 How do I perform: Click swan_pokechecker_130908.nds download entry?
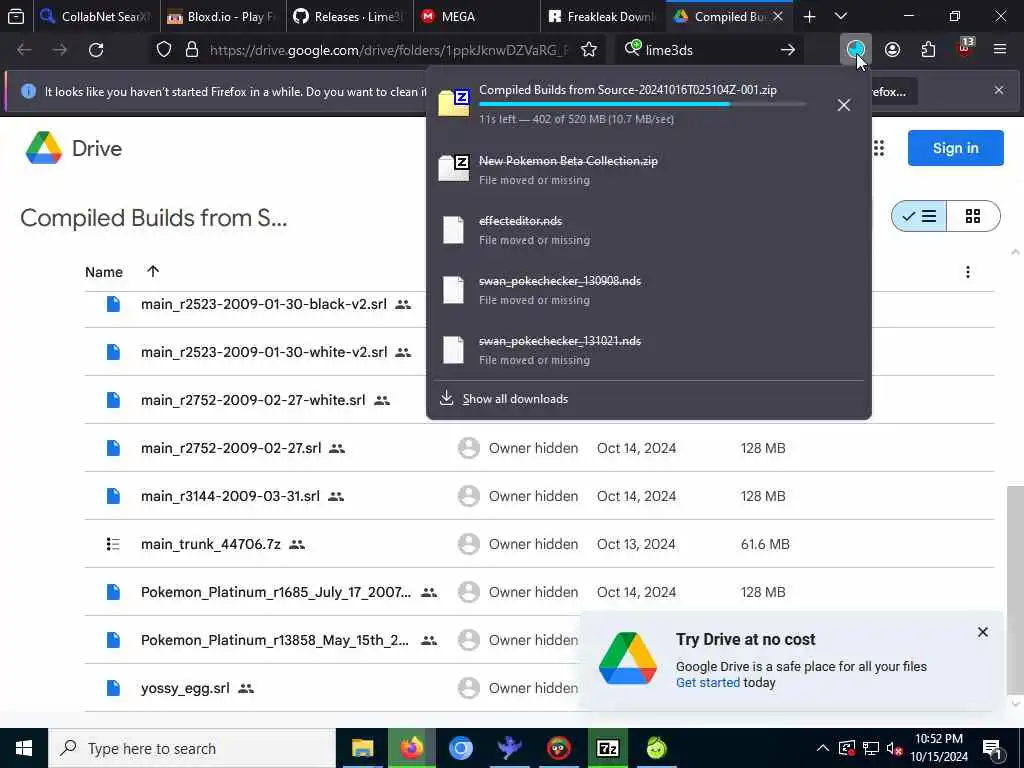(x=648, y=290)
